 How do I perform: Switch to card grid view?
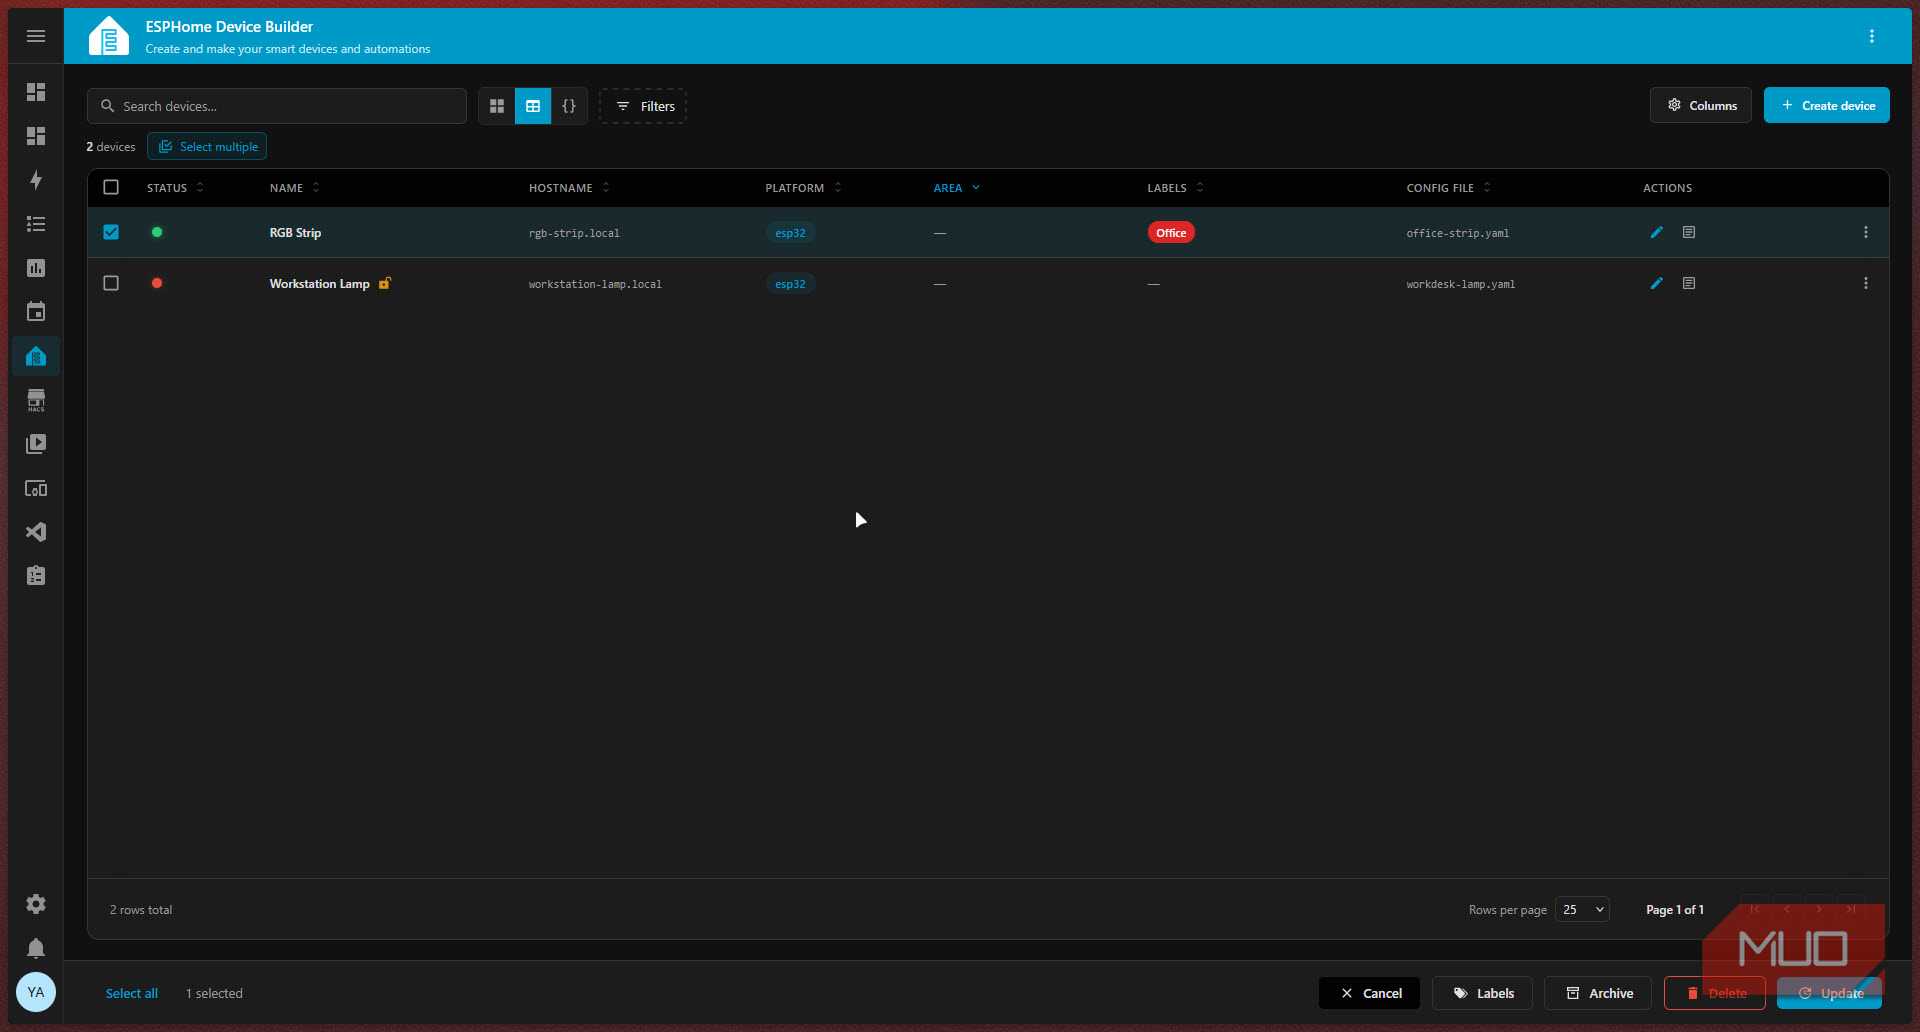pyautogui.click(x=497, y=106)
